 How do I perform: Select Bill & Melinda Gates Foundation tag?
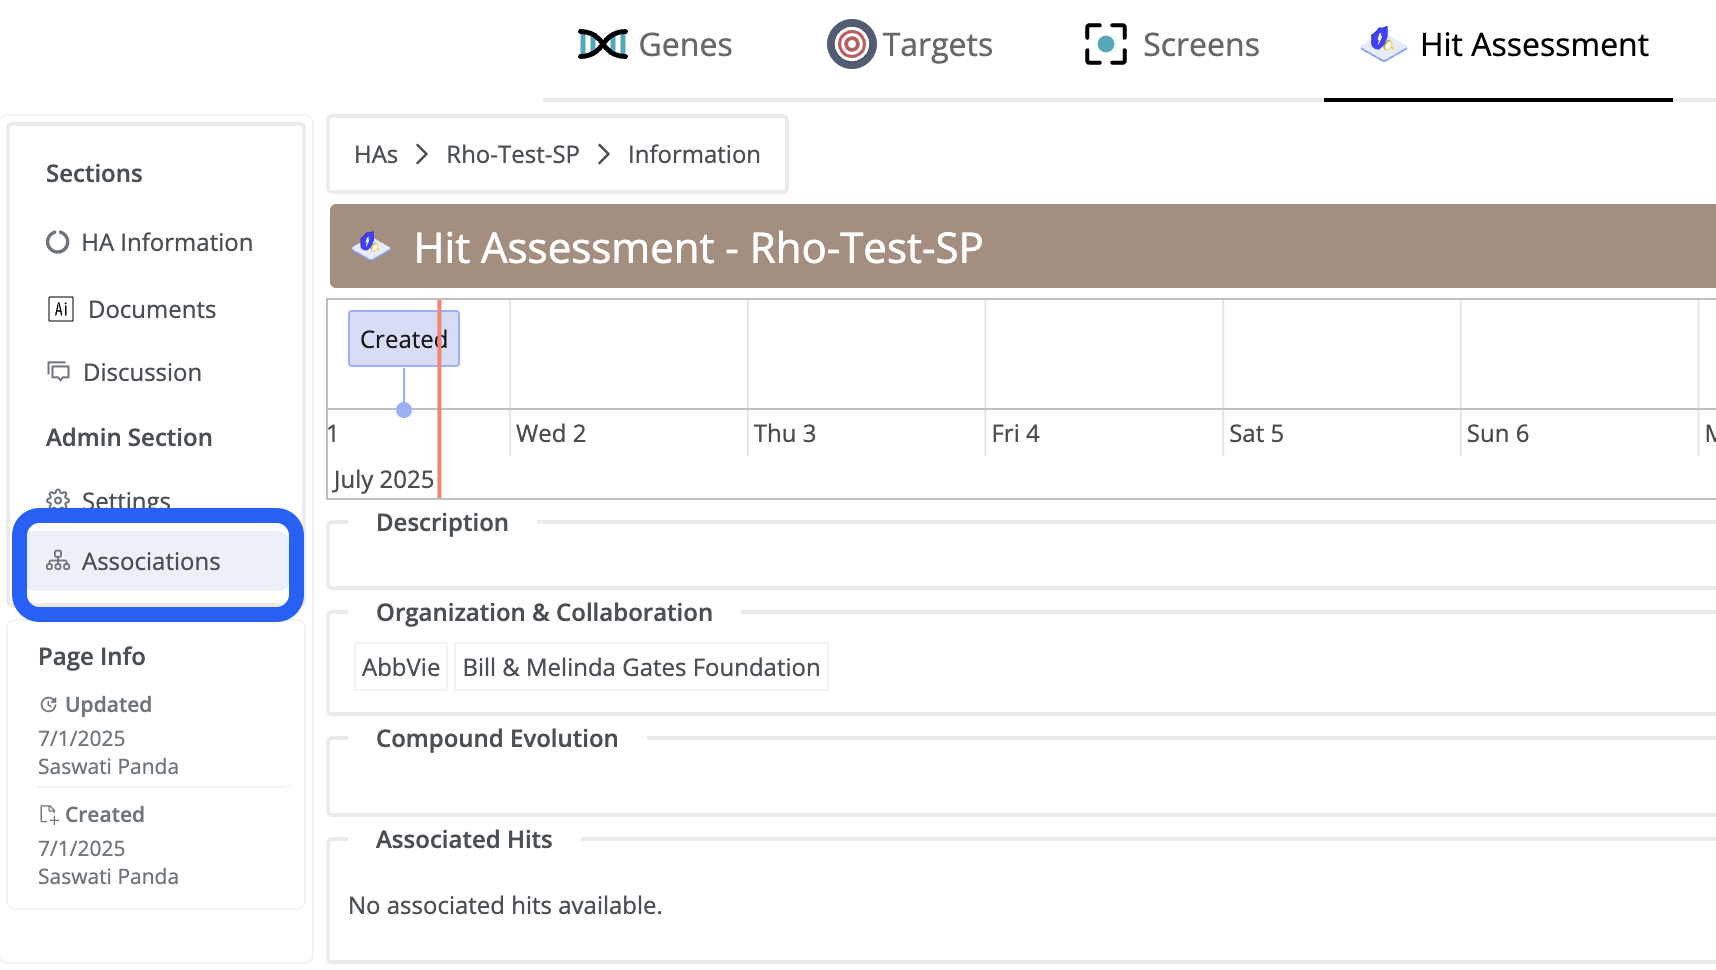641,667
